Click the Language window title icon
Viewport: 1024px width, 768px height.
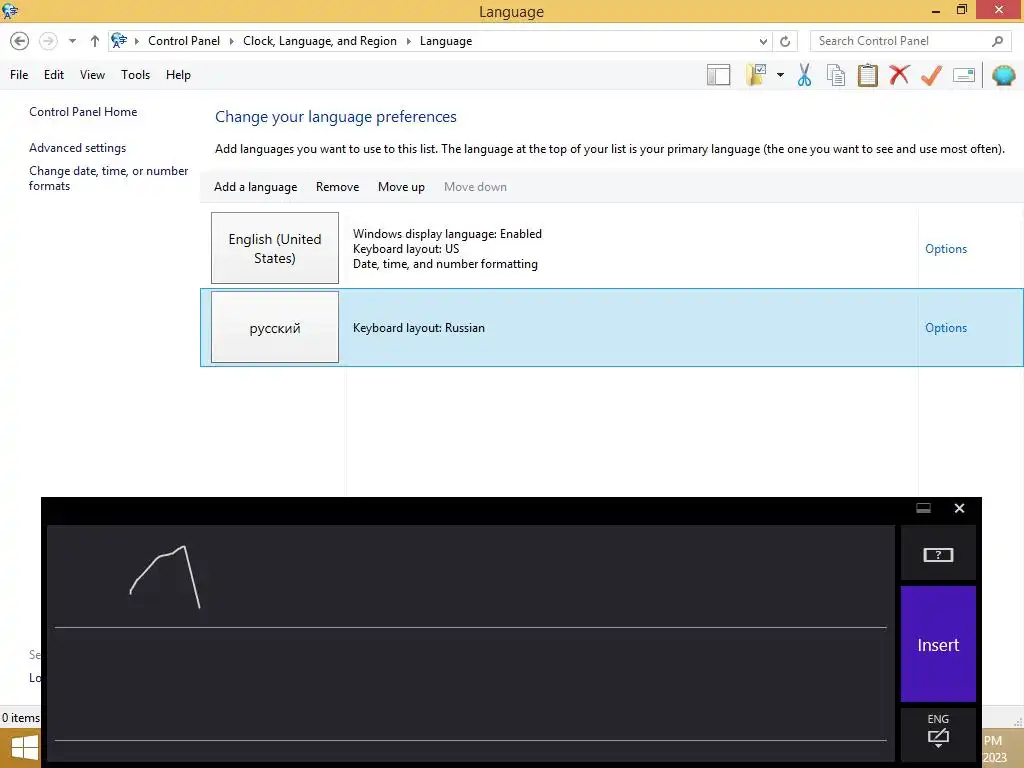[x=10, y=11]
